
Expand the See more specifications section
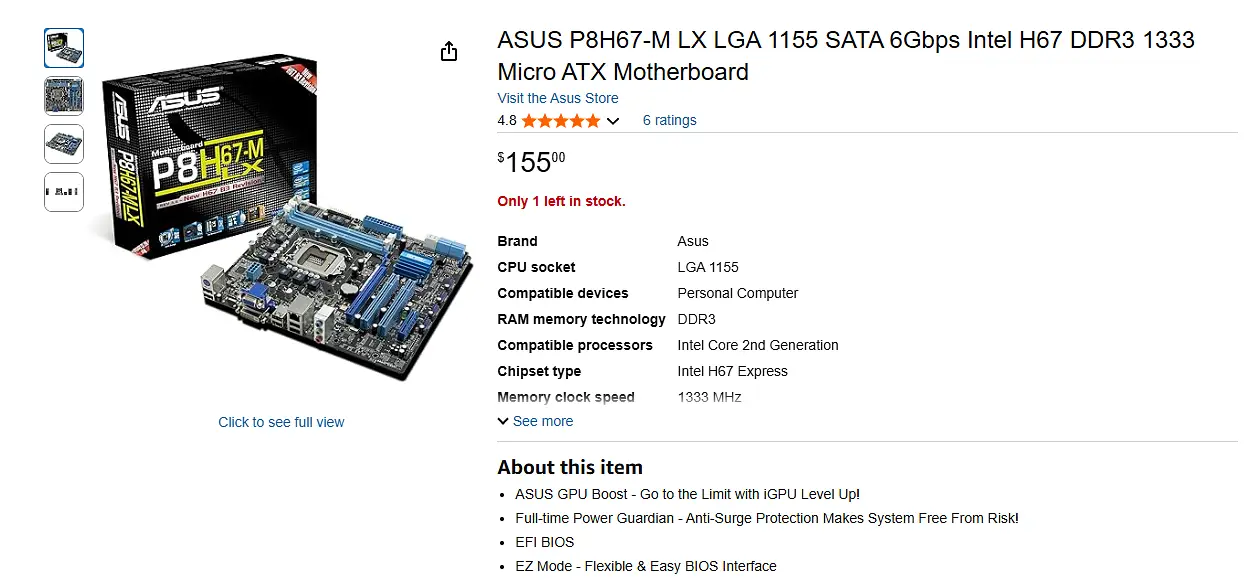coord(543,421)
